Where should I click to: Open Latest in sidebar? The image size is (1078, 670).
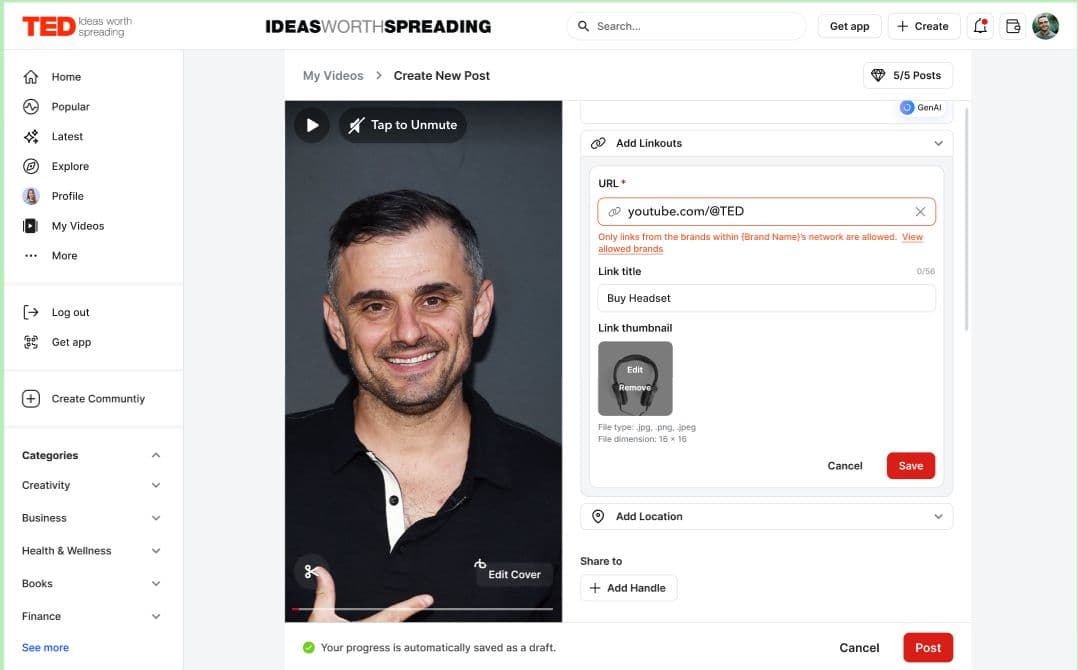[67, 136]
